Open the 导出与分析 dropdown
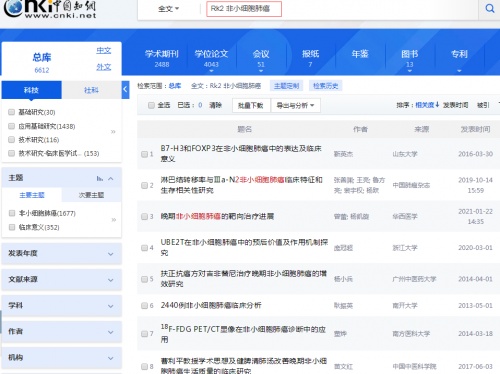The width and height of the screenshot is (500, 374). pyautogui.click(x=296, y=105)
